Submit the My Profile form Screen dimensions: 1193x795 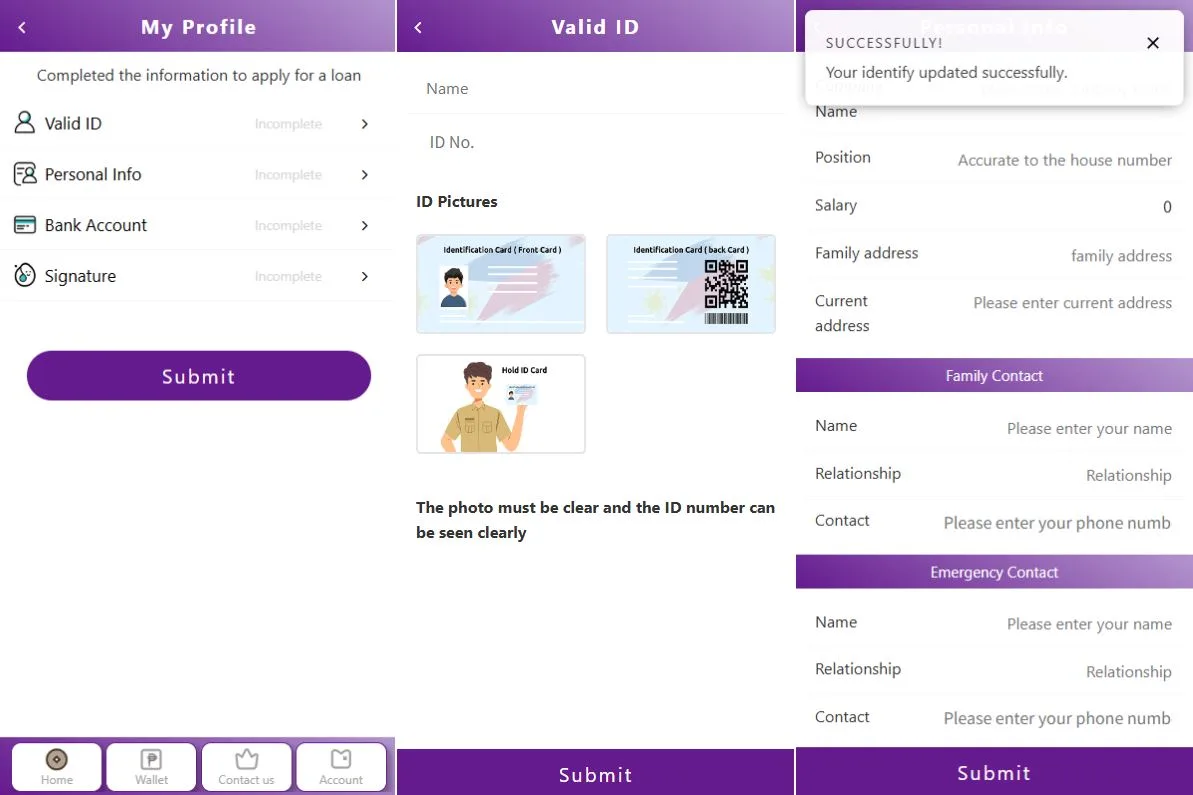(x=199, y=376)
